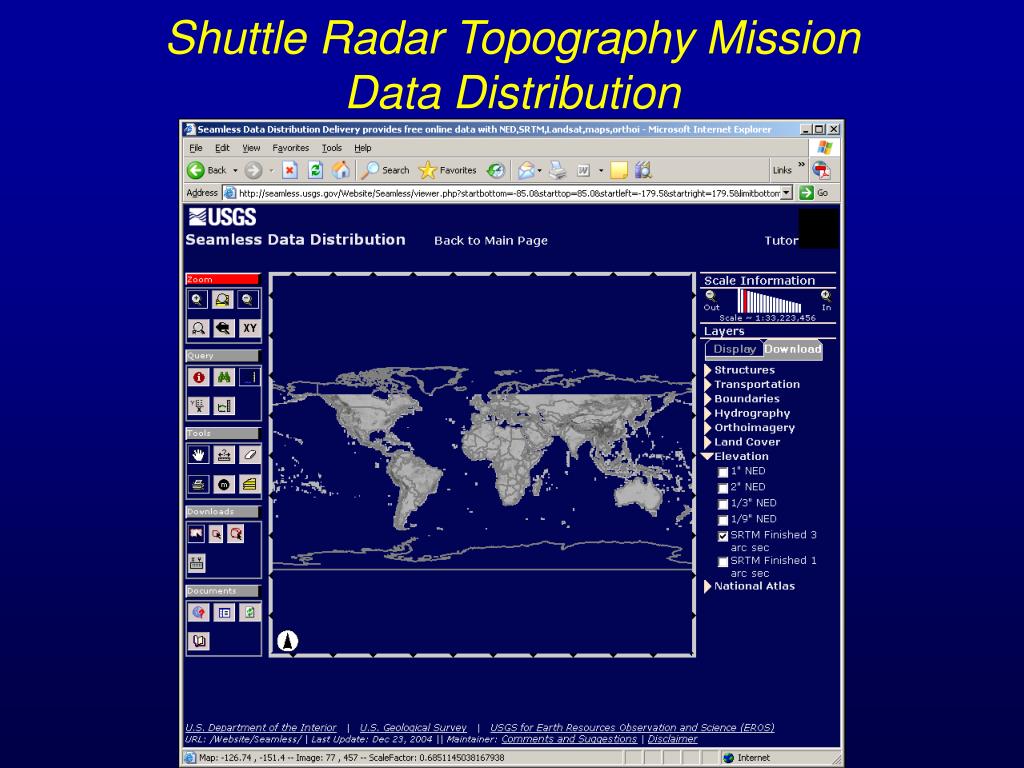Image resolution: width=1024 pixels, height=768 pixels.
Task: Select the zoom out magnifier tool
Action: [248, 300]
